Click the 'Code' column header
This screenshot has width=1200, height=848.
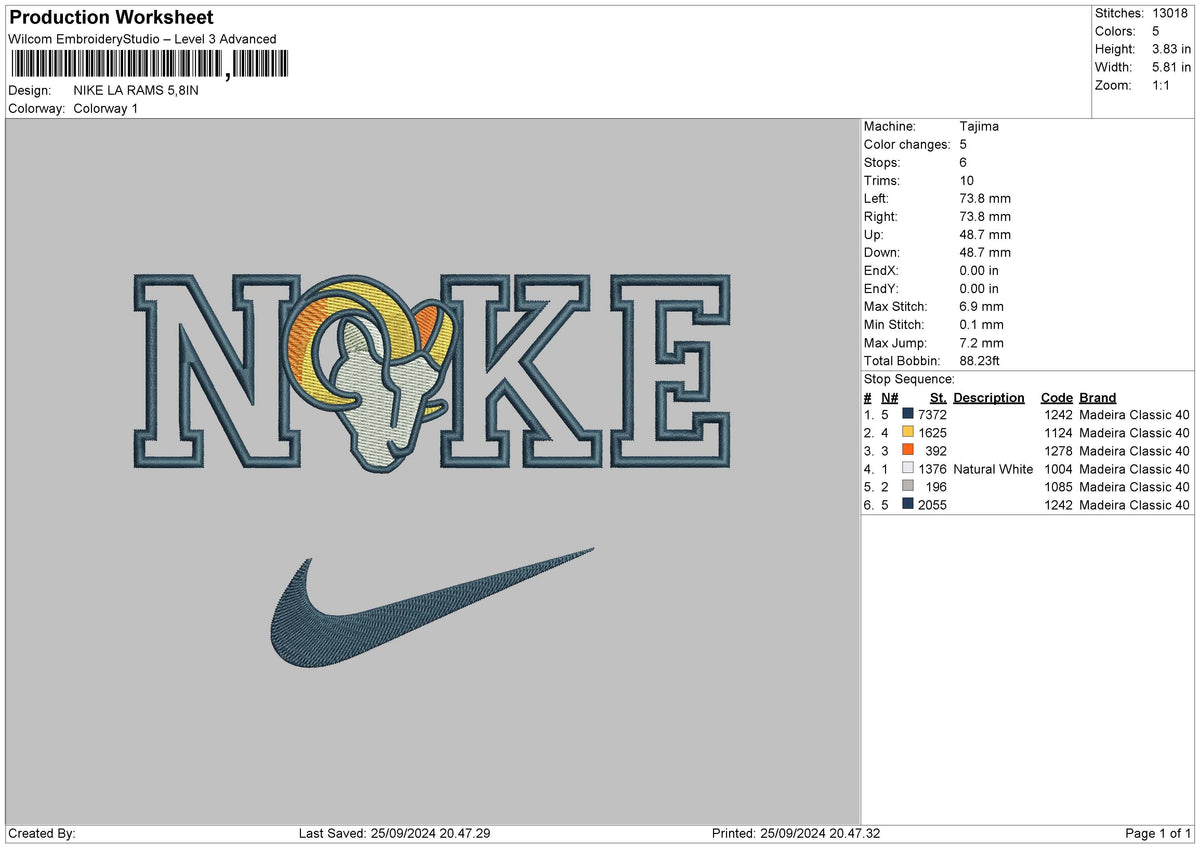pyautogui.click(x=1056, y=397)
